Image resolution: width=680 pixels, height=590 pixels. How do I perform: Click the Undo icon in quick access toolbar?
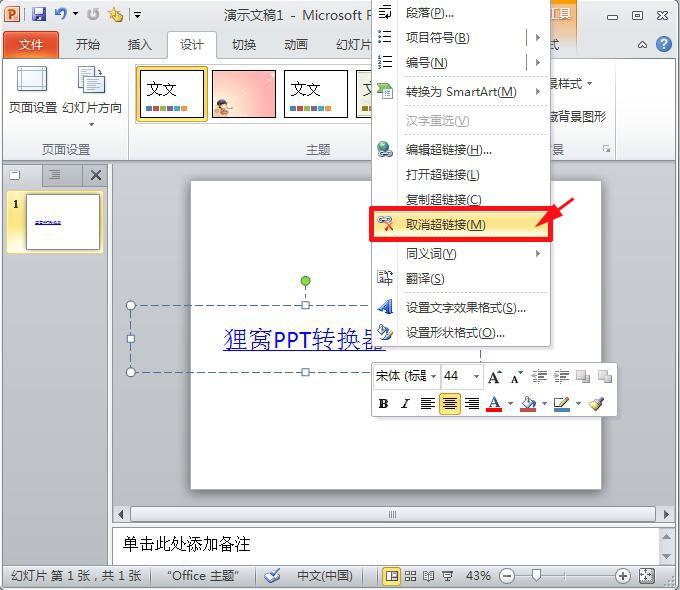60,14
